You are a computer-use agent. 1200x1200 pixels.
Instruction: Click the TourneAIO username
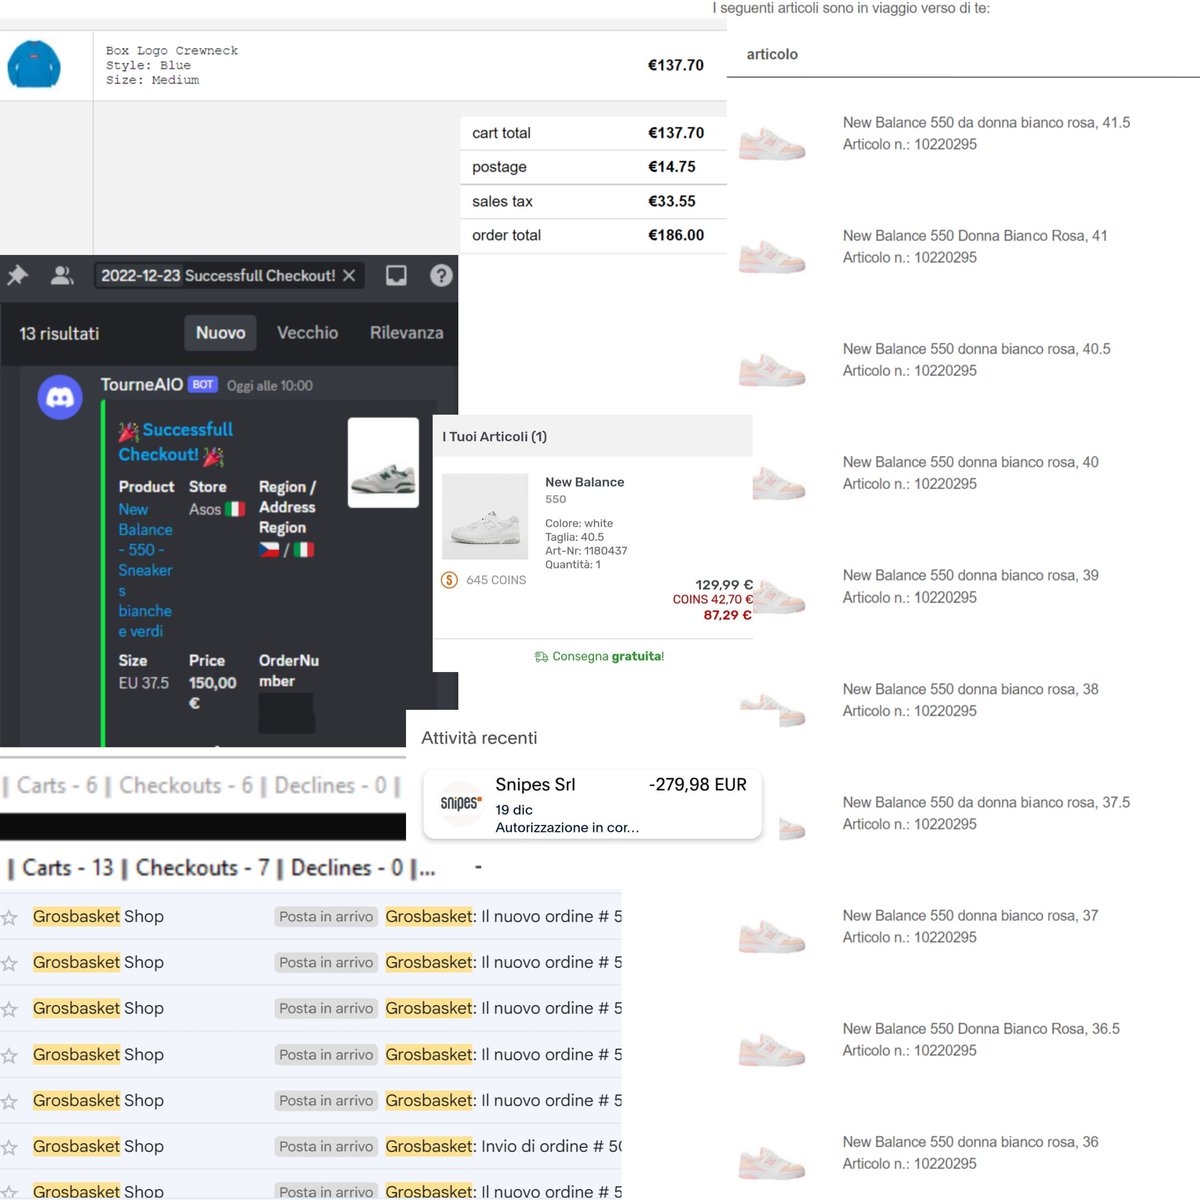click(x=142, y=385)
